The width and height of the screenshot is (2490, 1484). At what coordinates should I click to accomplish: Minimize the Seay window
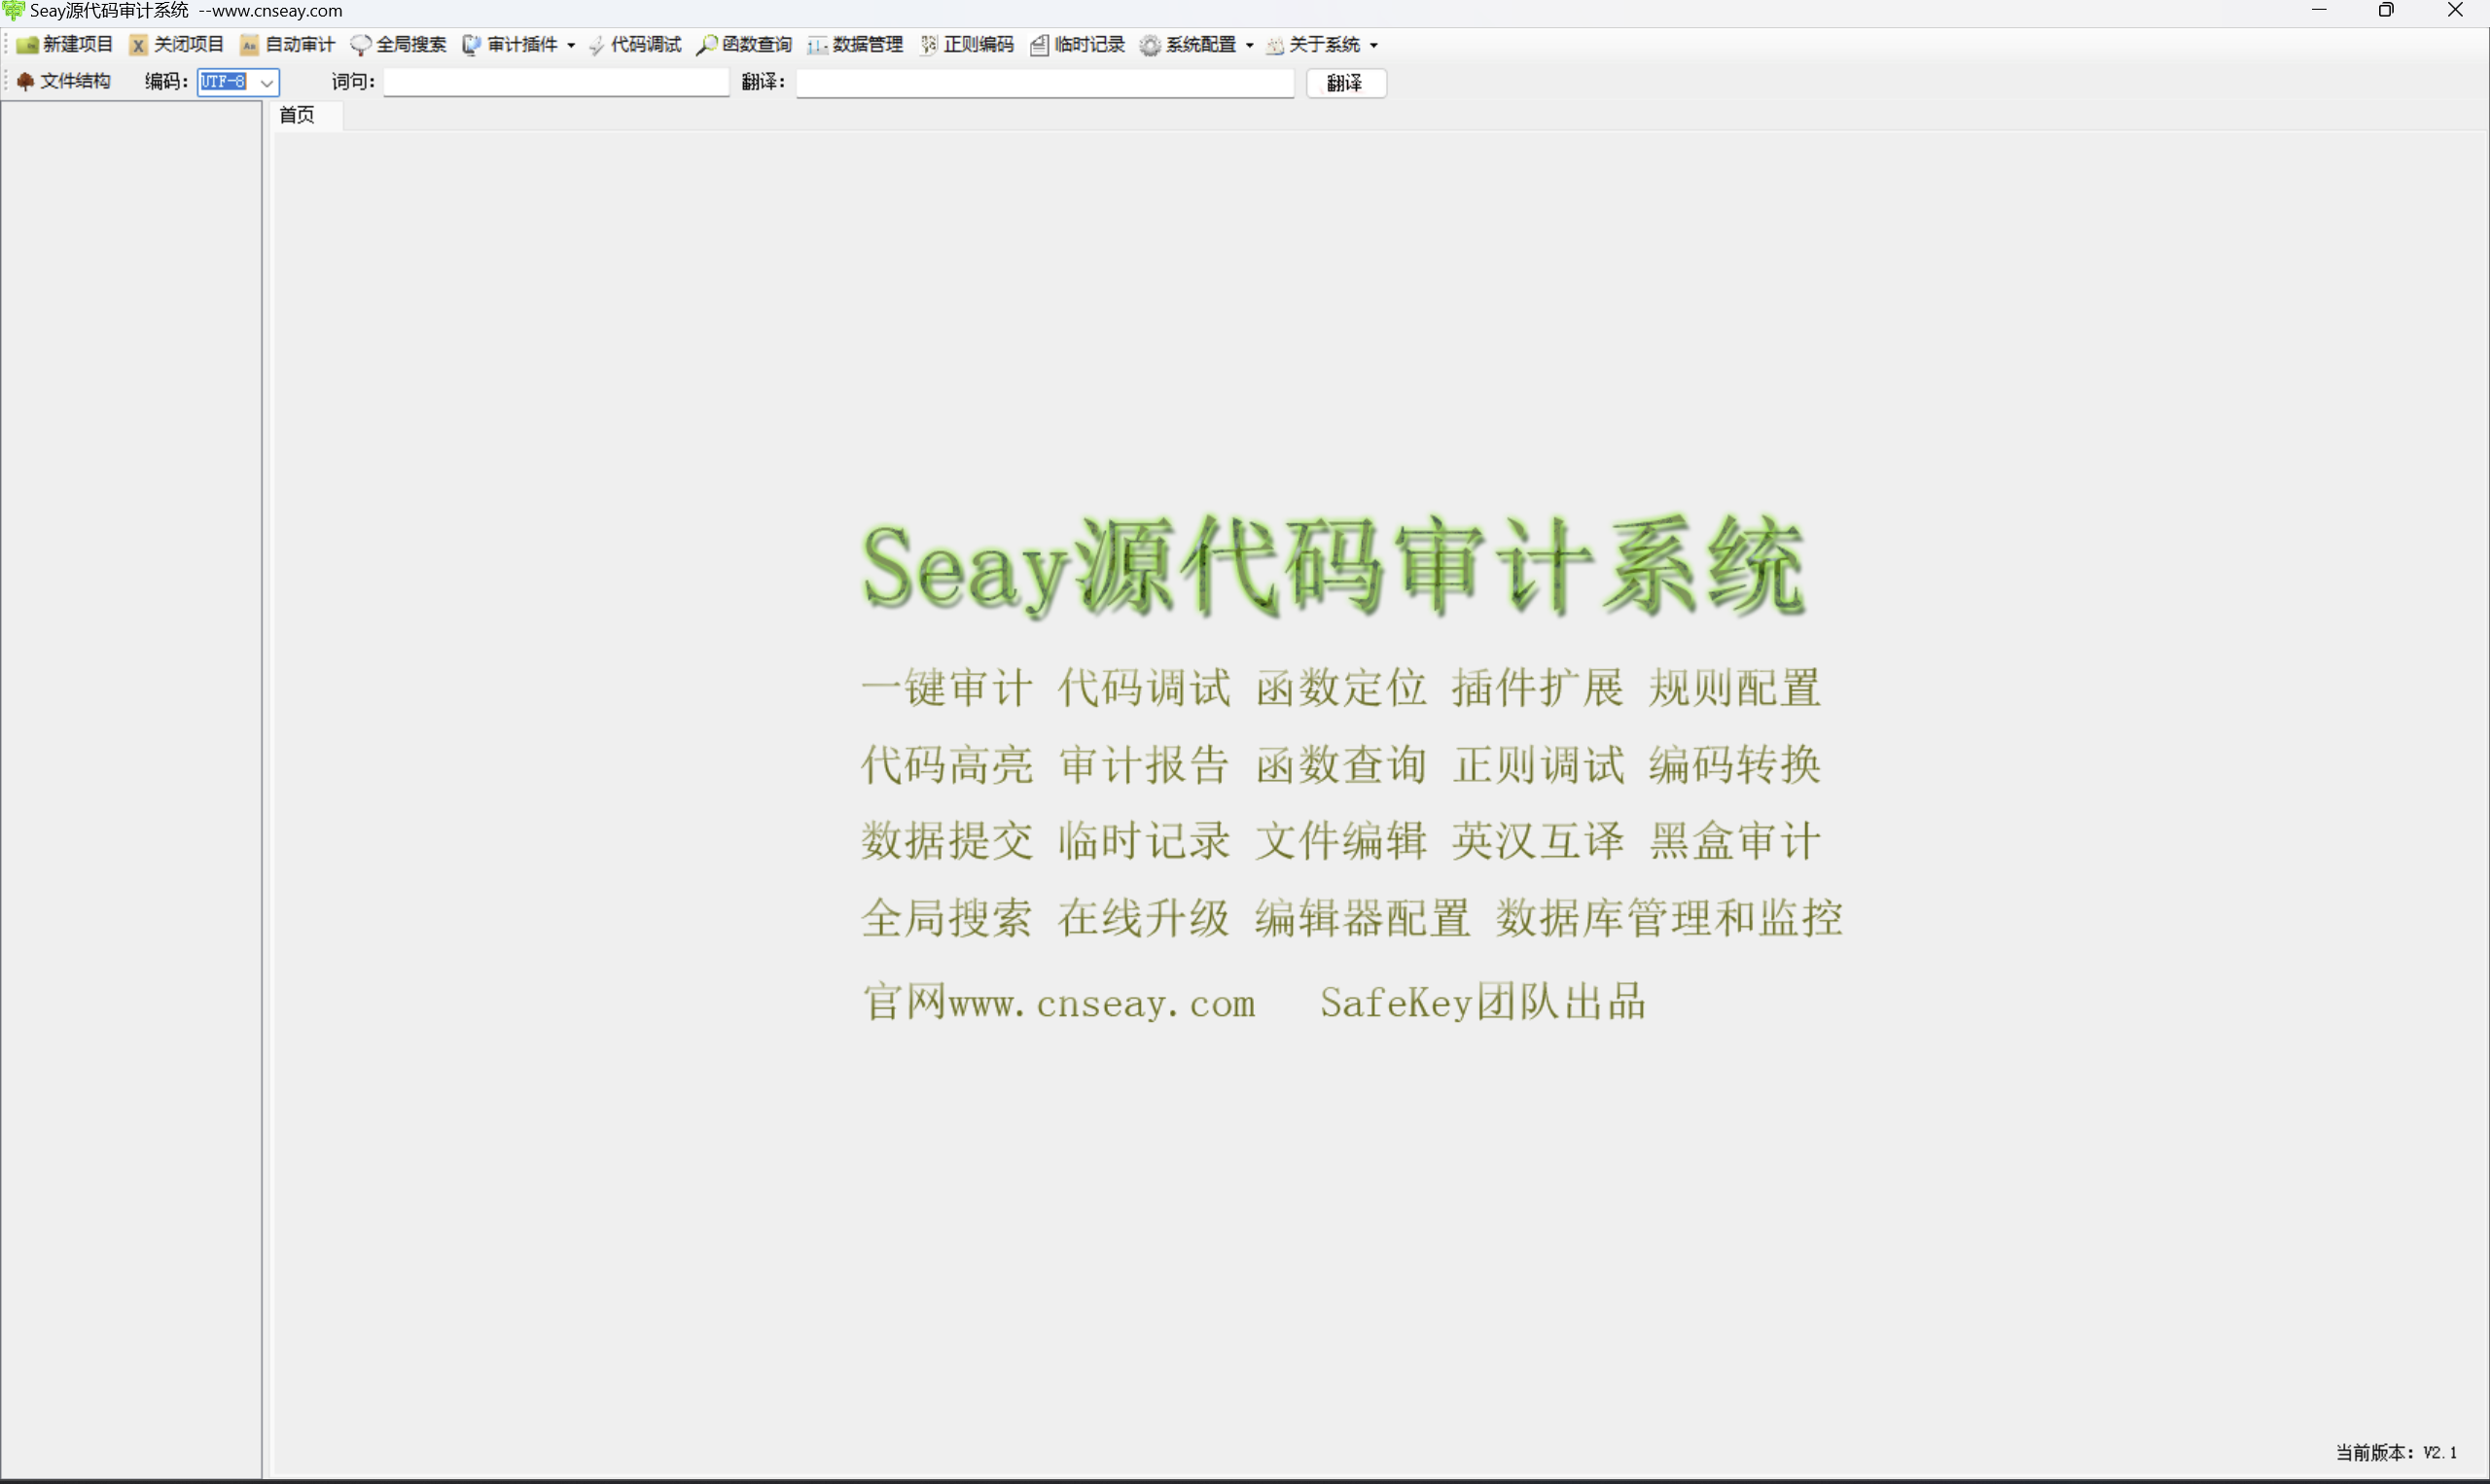click(x=2319, y=10)
